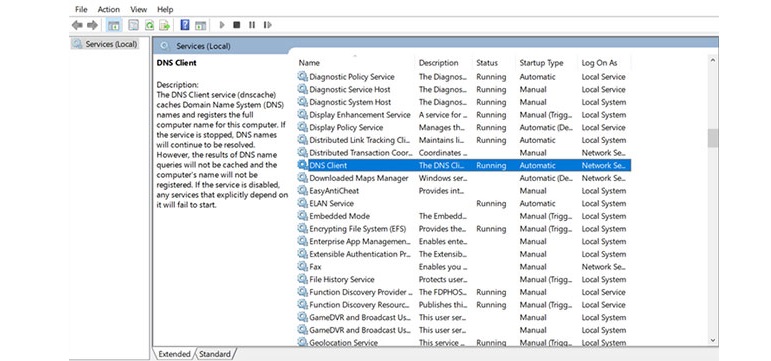Click the Restart Service toolbar icon
Screen dimensions: 771x361
click(267, 25)
